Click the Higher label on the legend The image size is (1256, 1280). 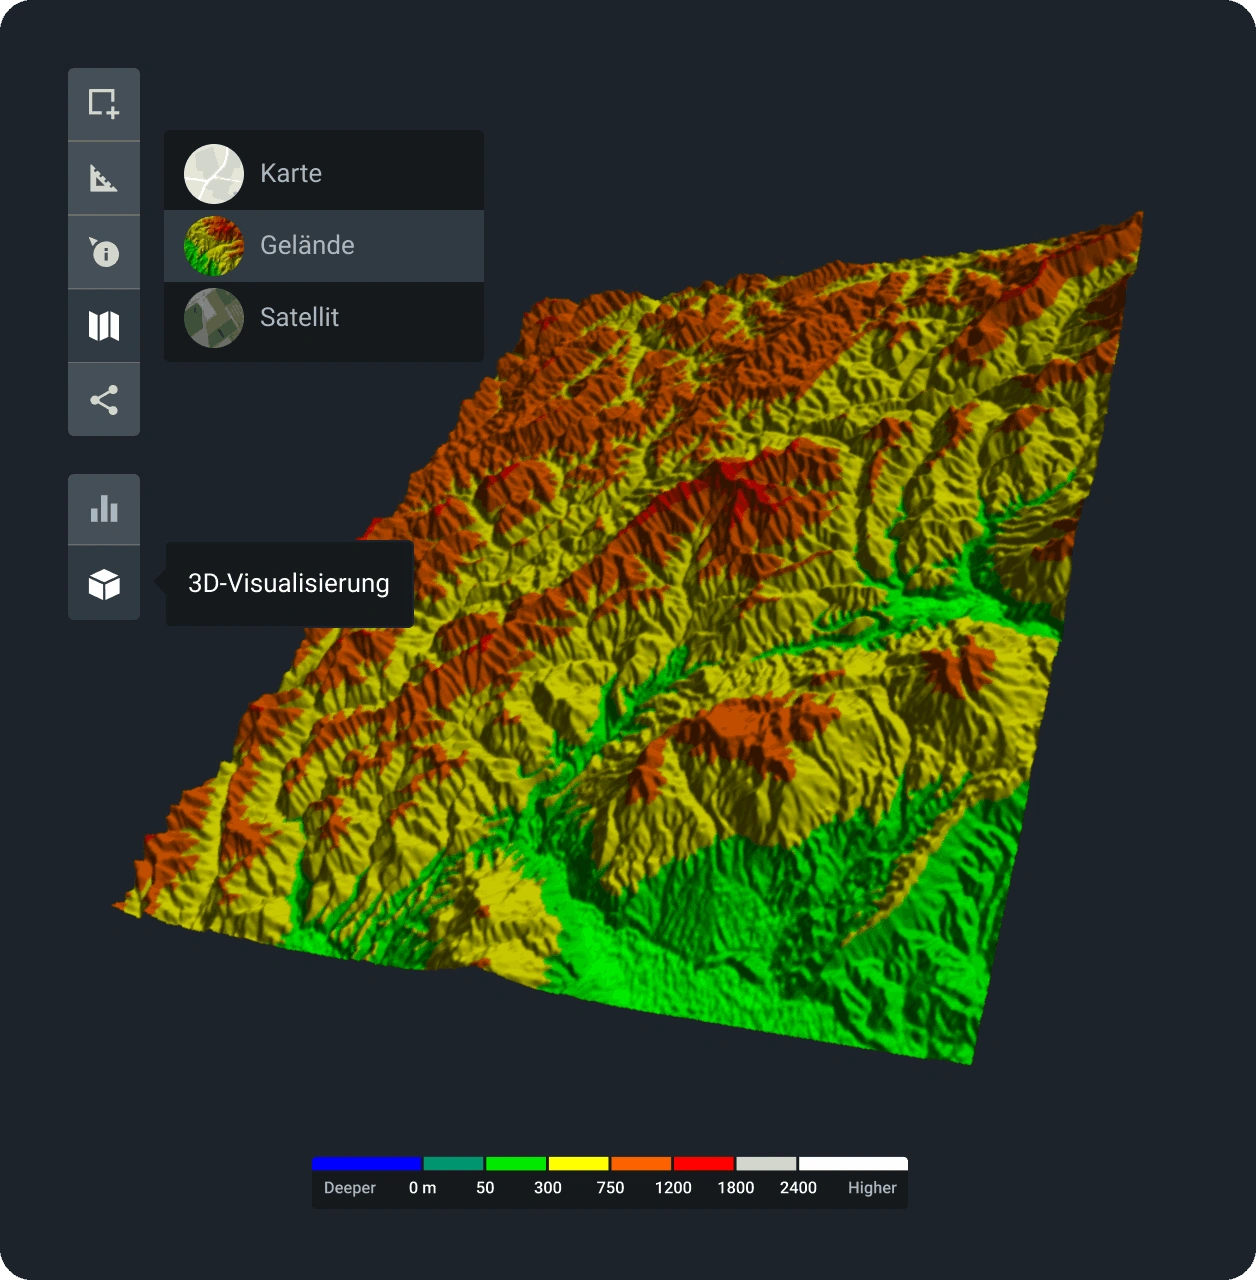pyautogui.click(x=871, y=1188)
